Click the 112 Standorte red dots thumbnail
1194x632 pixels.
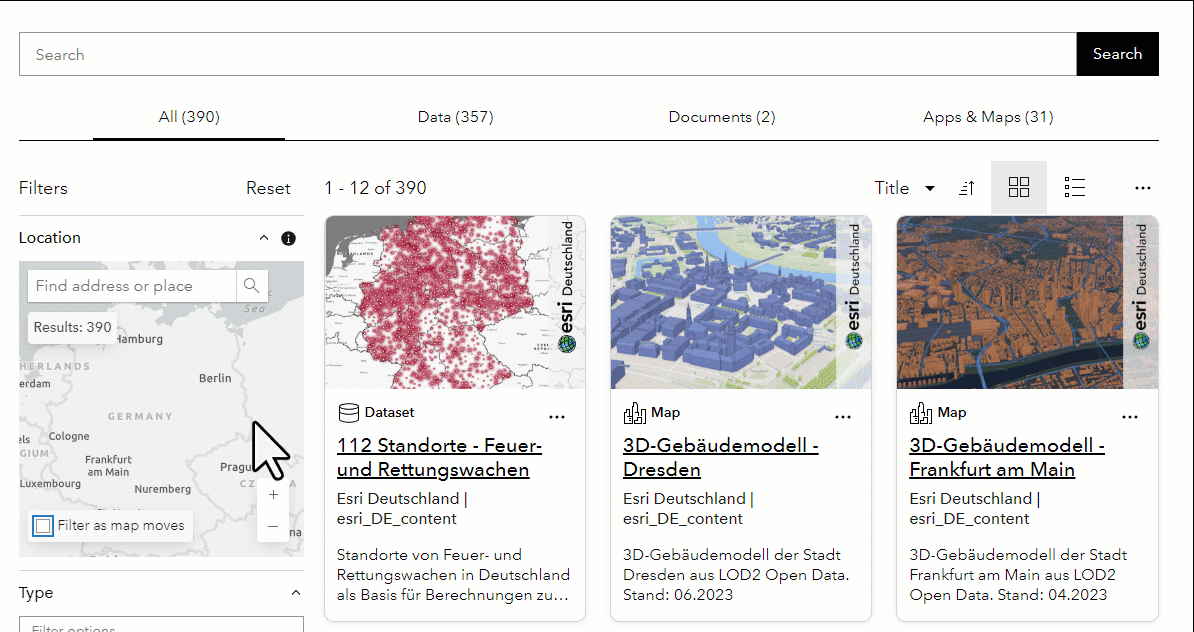click(455, 302)
